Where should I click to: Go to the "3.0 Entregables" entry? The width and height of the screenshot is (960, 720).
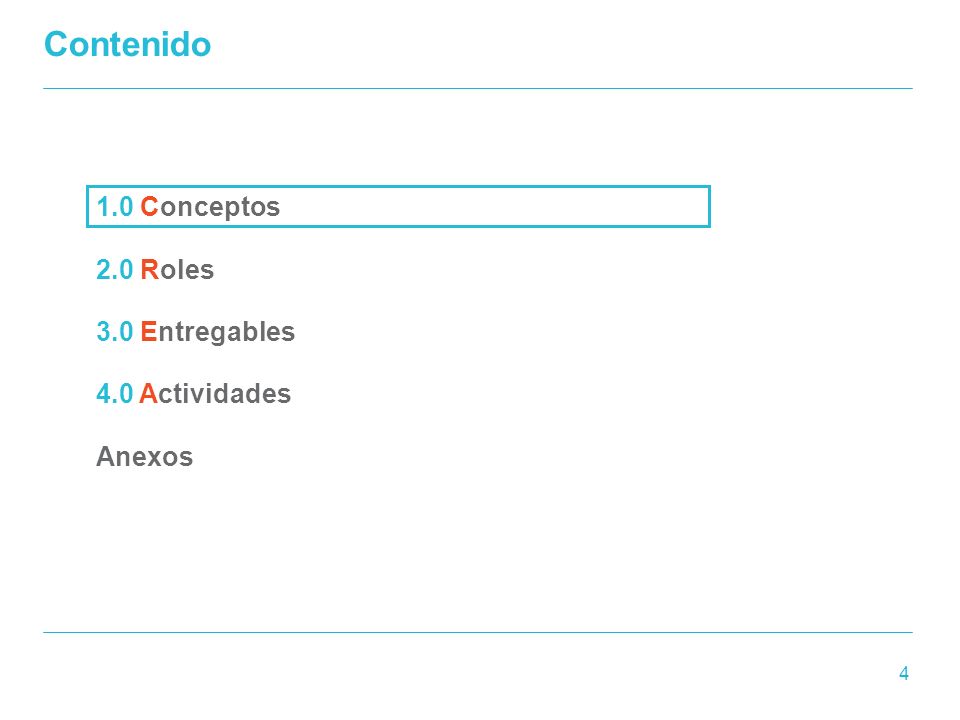(195, 332)
